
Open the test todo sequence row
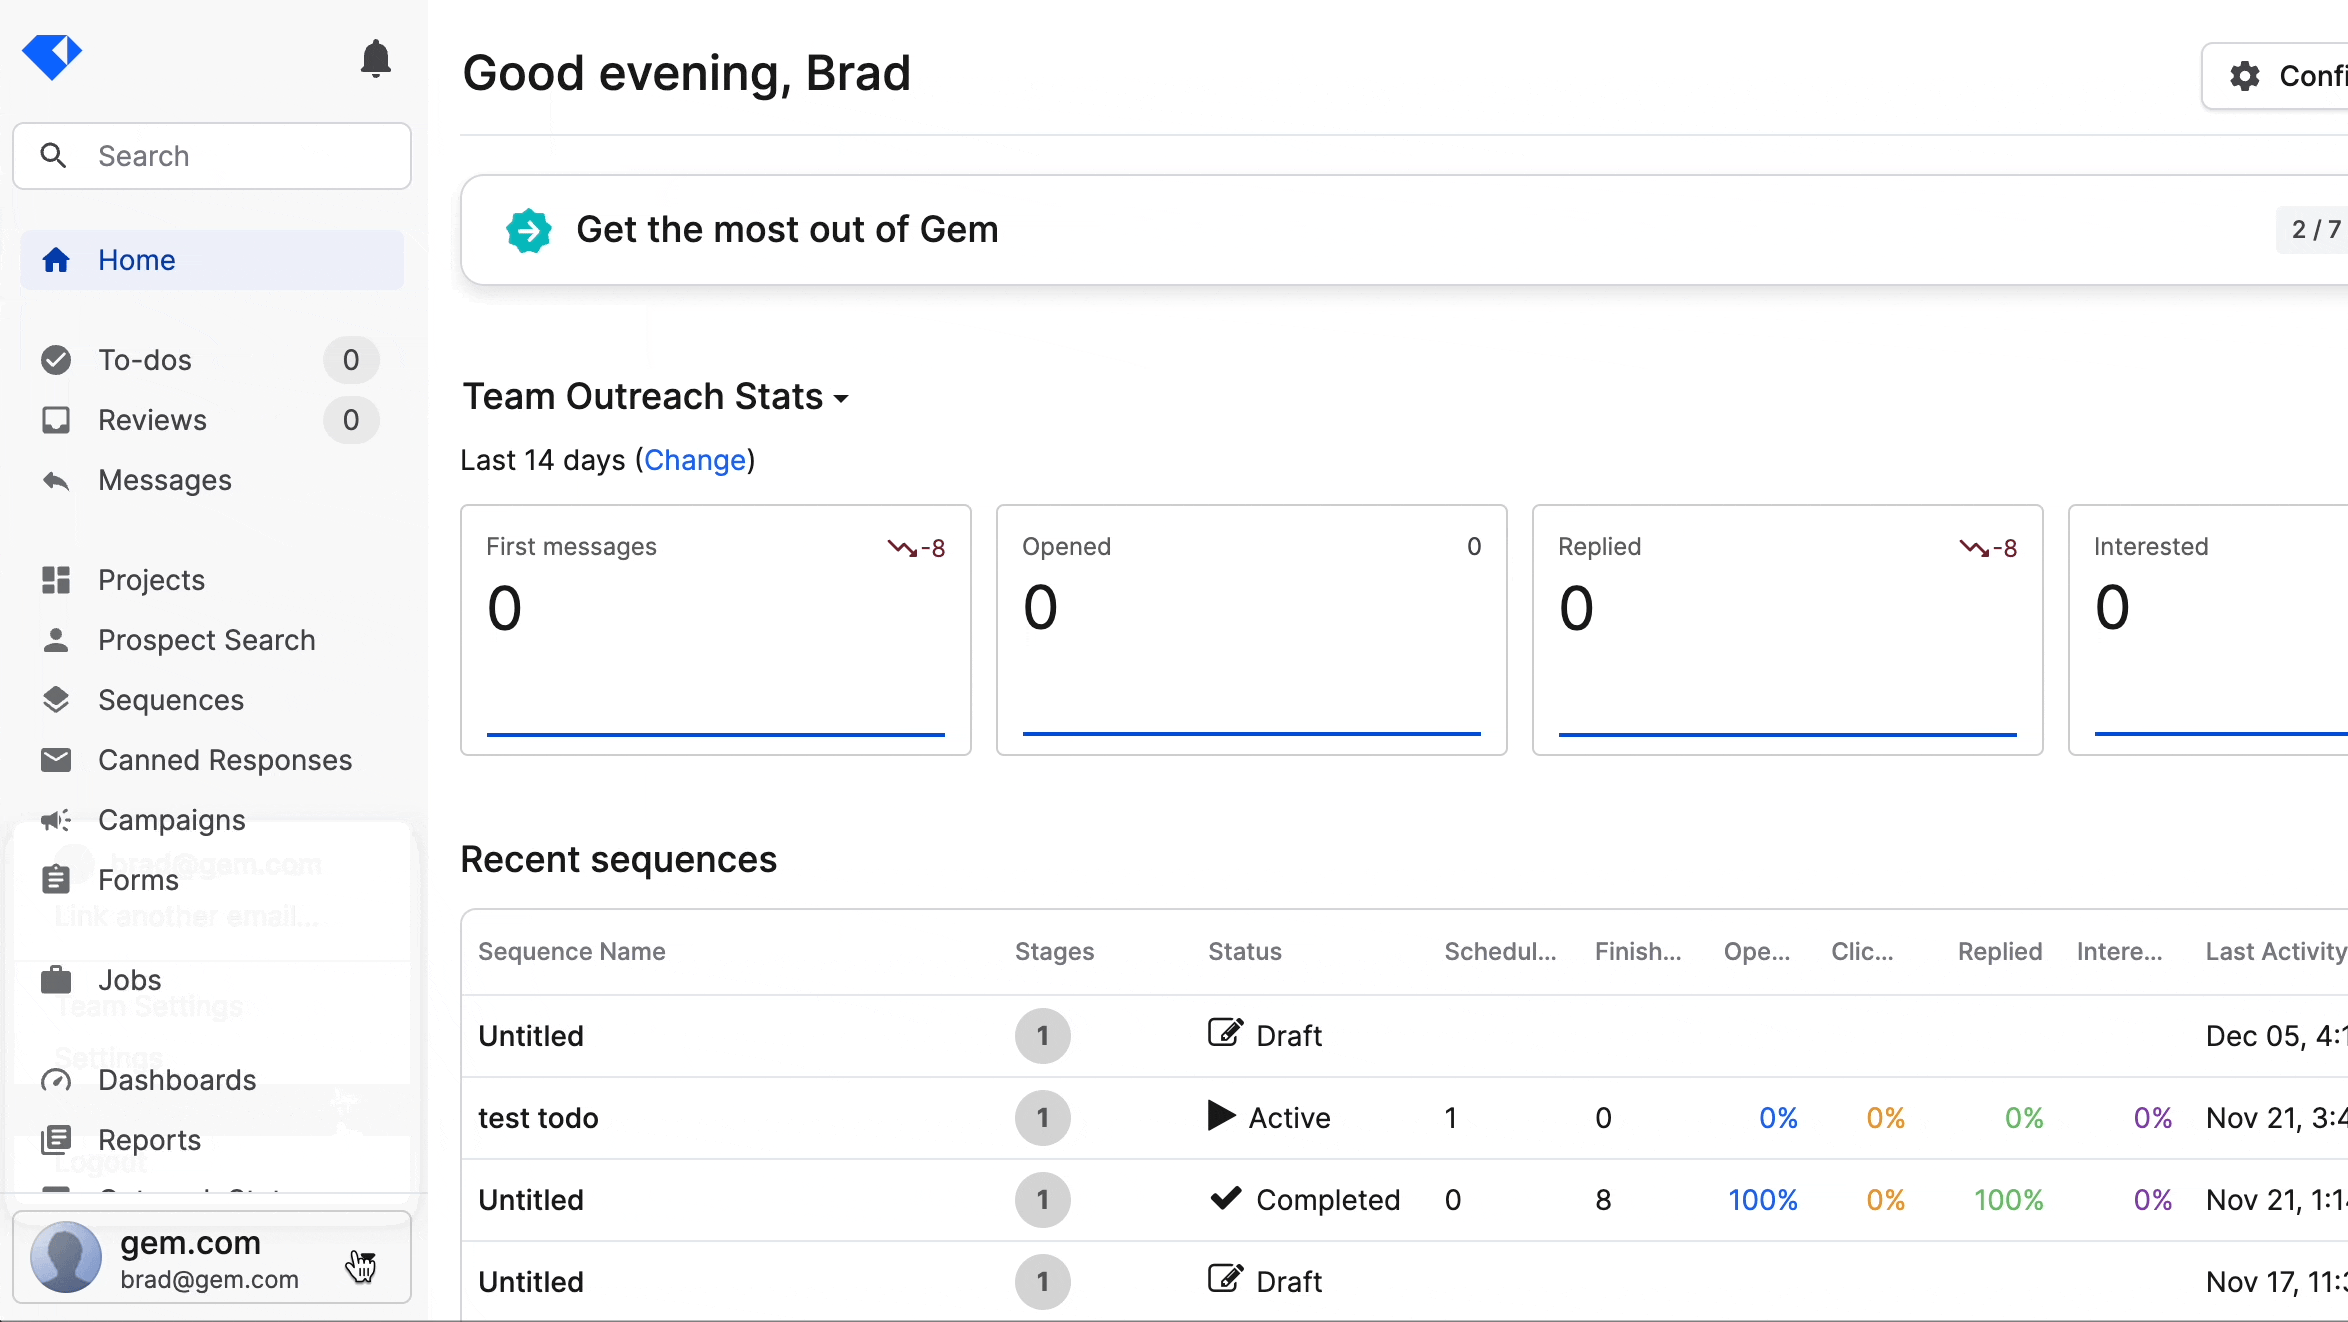(x=538, y=1118)
